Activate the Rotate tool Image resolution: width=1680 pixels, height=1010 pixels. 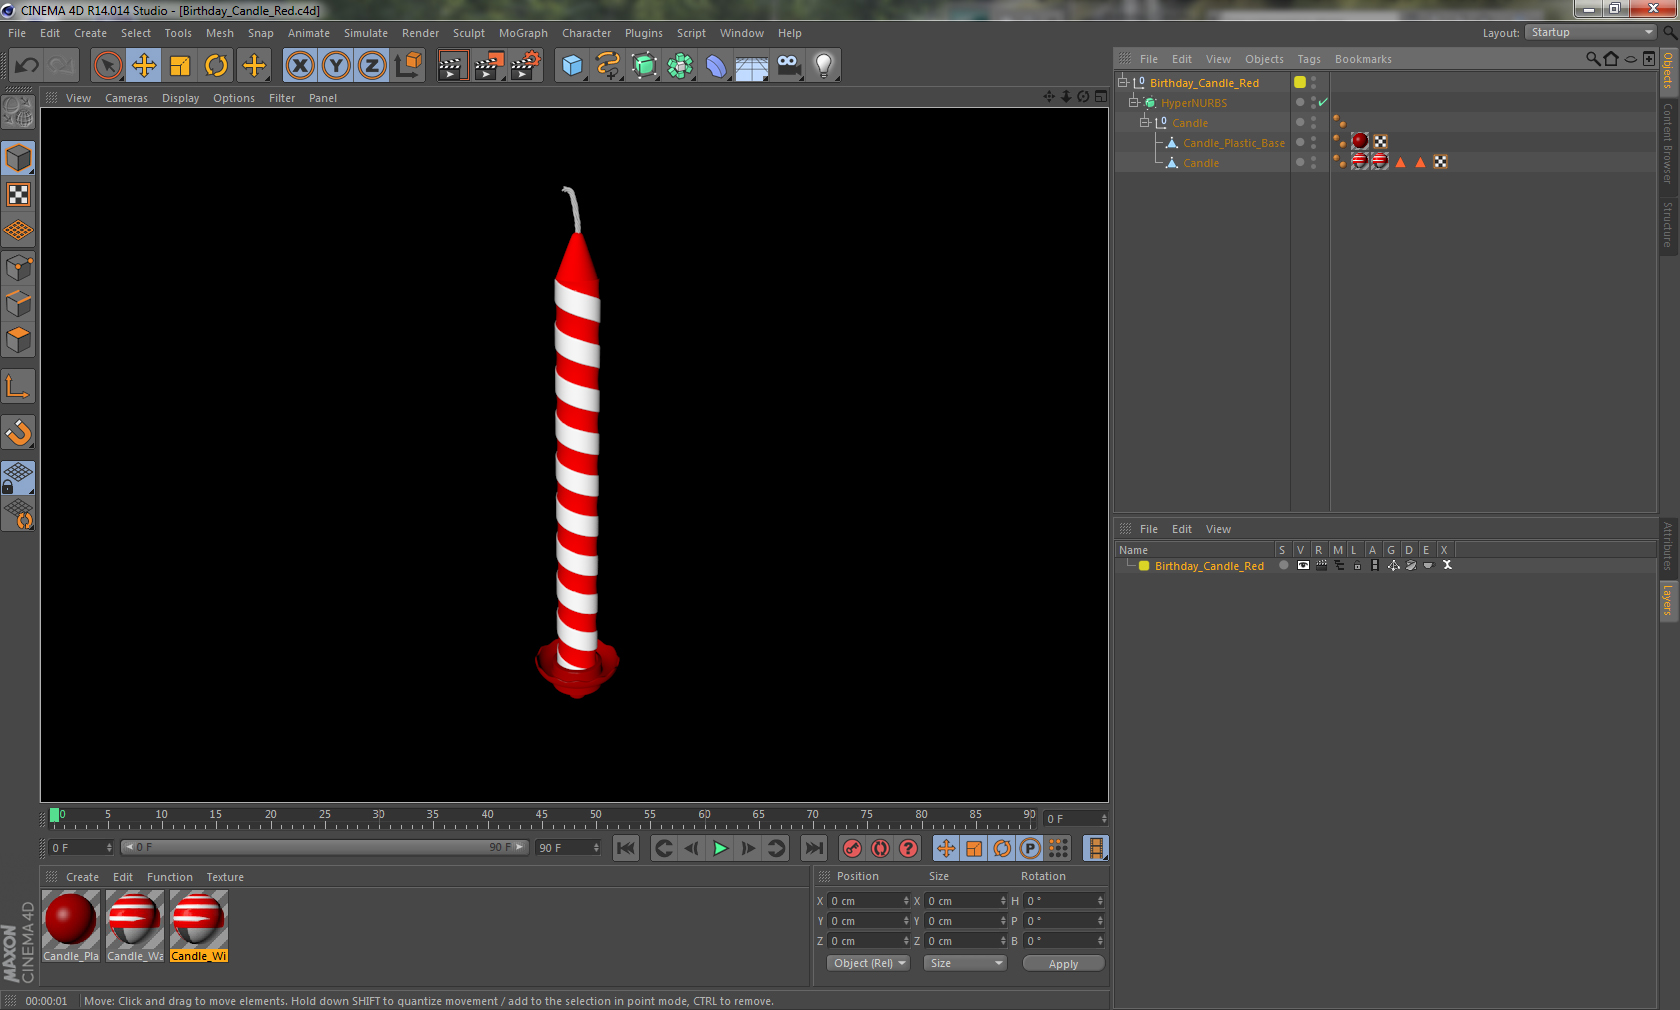pos(216,66)
